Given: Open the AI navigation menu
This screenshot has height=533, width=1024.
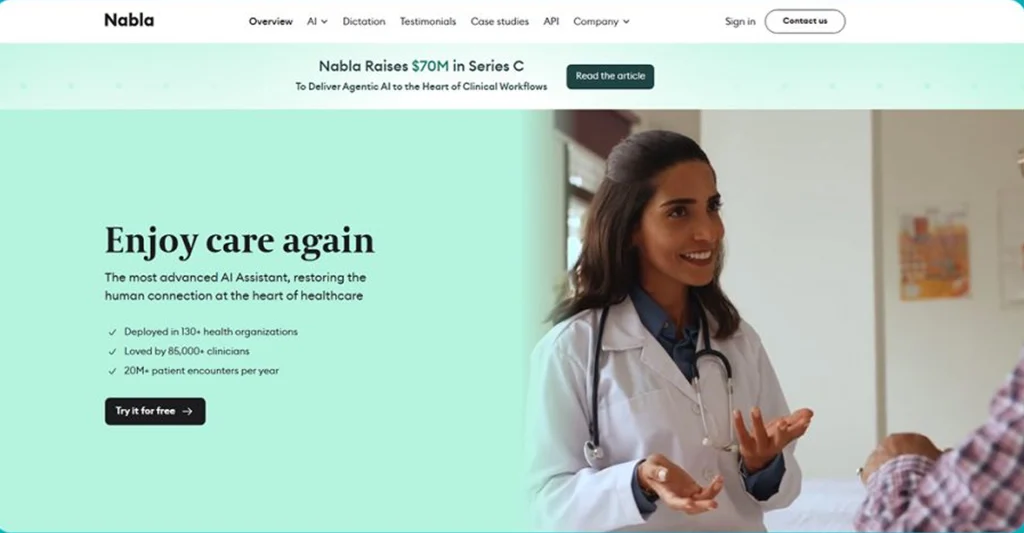Looking at the screenshot, I should (x=317, y=22).
